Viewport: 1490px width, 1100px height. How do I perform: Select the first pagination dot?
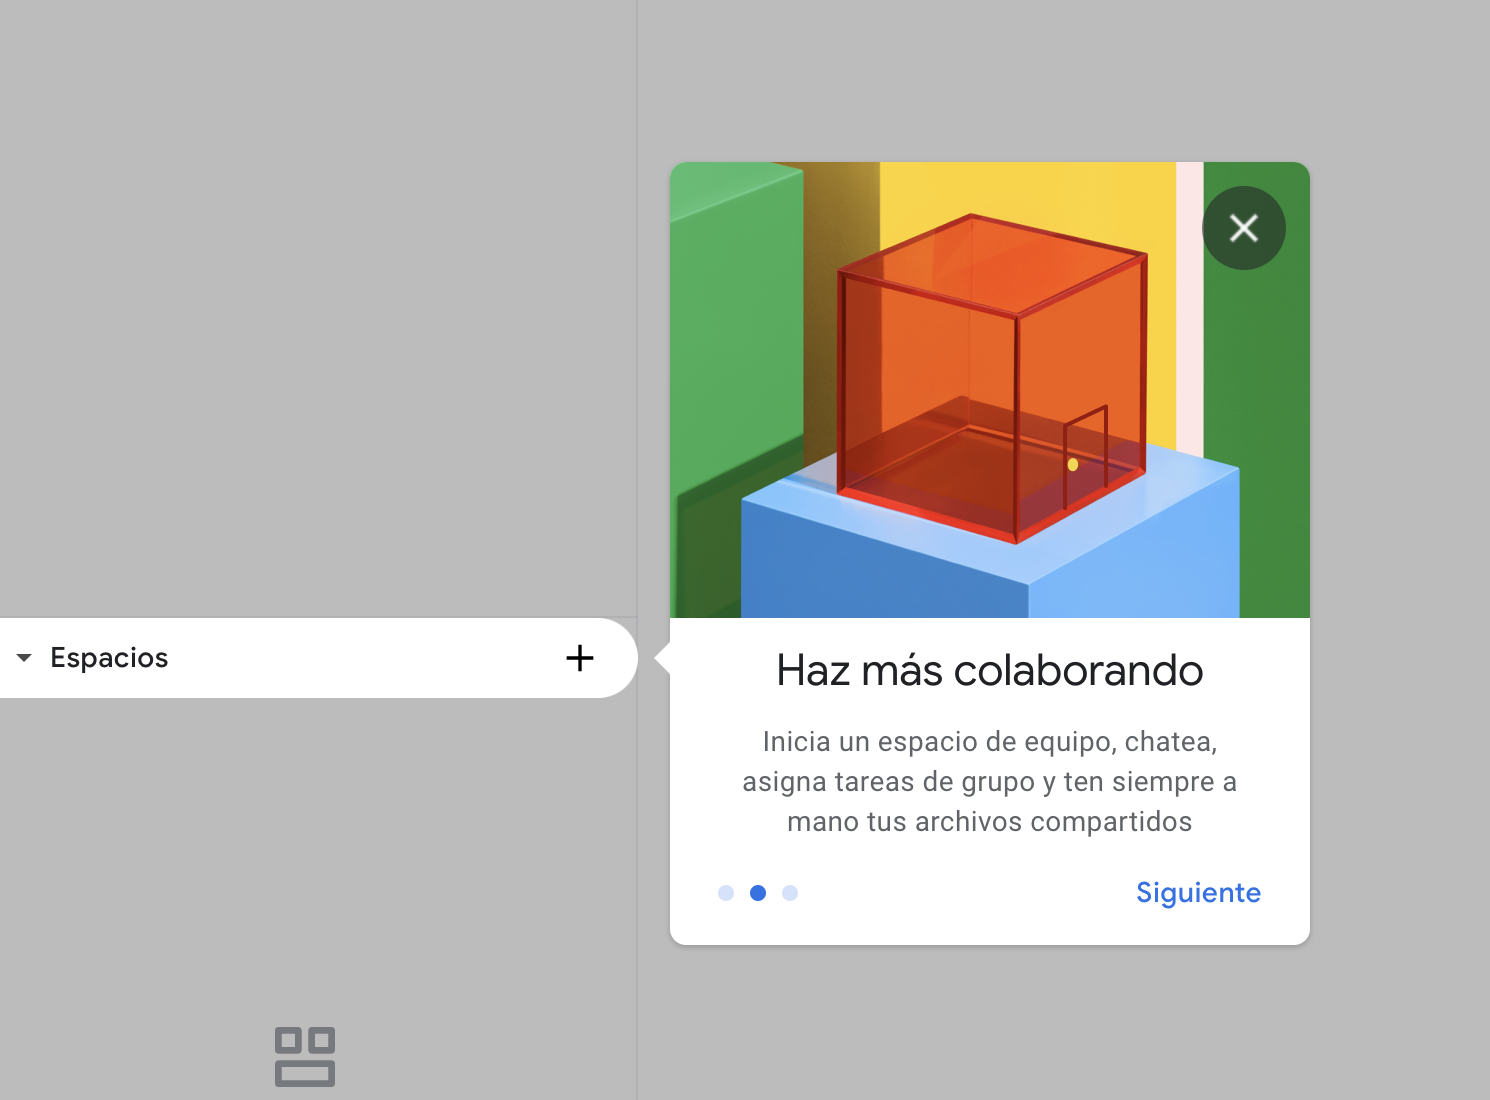[x=726, y=893]
